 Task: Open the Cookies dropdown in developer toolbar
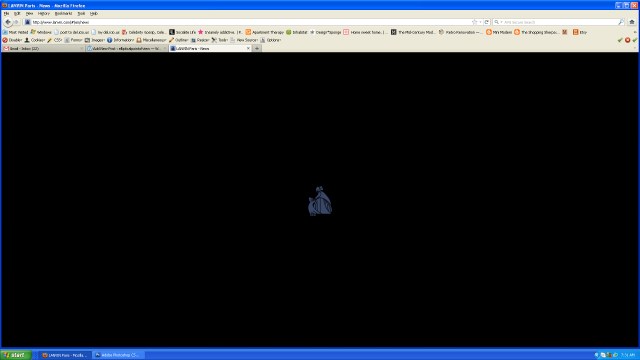35,40
